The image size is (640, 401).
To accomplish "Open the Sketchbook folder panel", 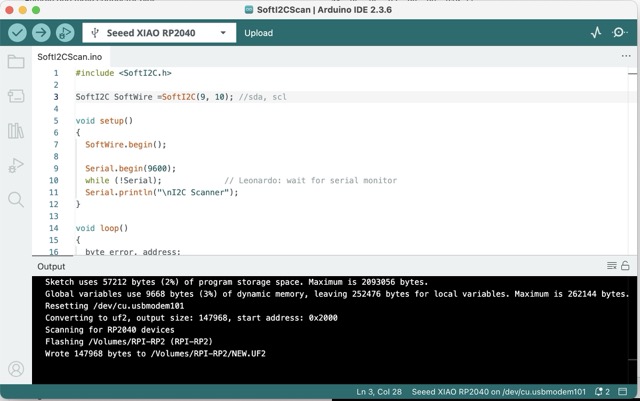I will [16, 62].
